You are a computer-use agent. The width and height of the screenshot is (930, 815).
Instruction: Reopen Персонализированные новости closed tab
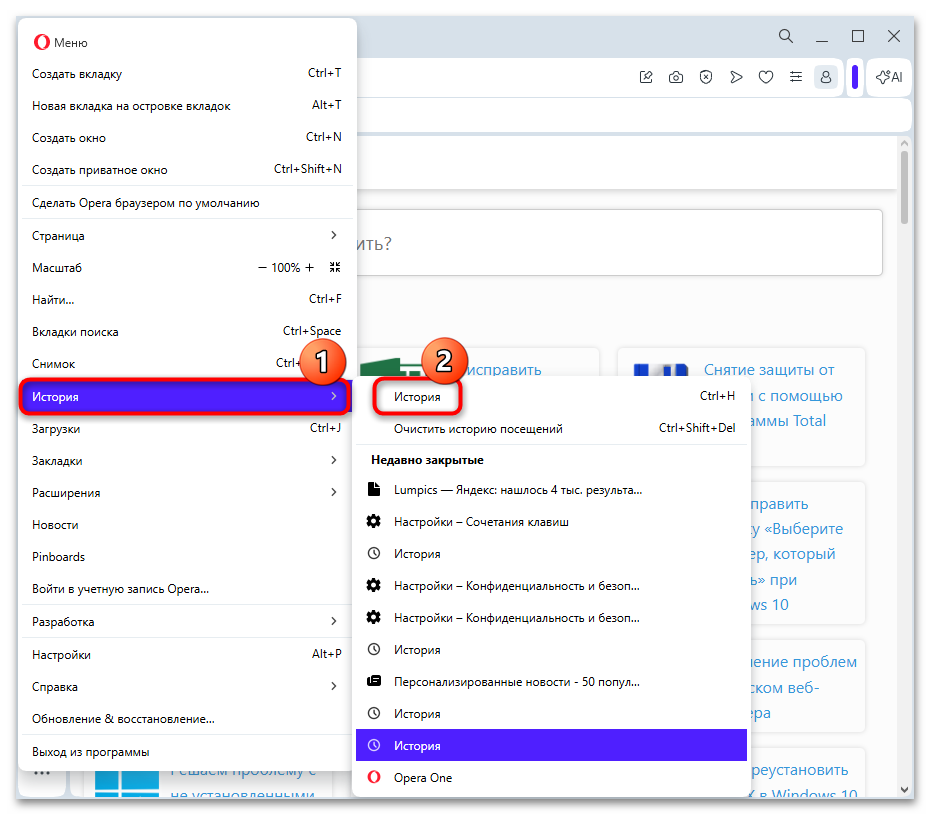(551, 682)
